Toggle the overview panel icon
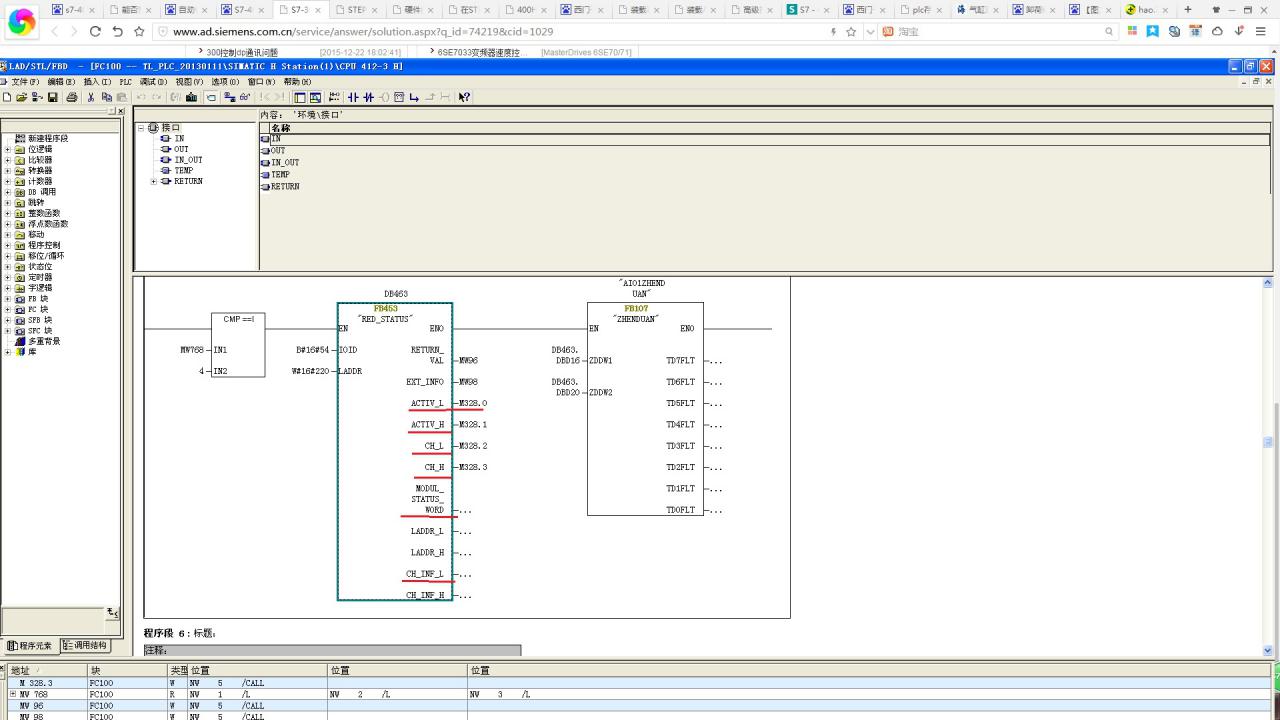Screen dimensions: 1280x720 point(299,97)
